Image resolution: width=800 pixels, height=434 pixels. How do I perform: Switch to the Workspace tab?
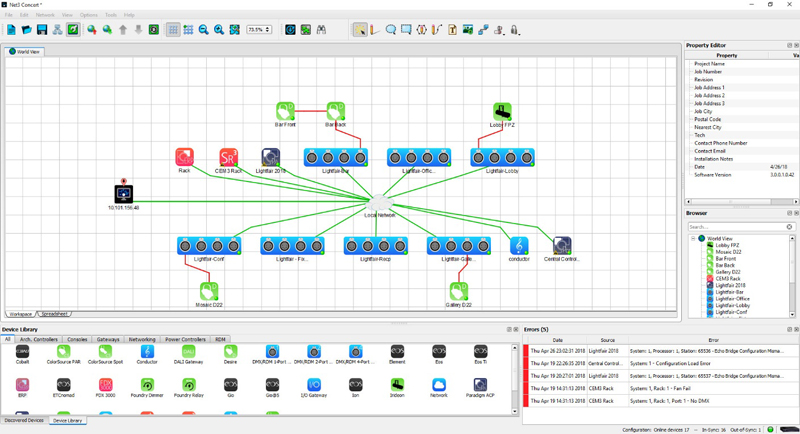(x=20, y=314)
